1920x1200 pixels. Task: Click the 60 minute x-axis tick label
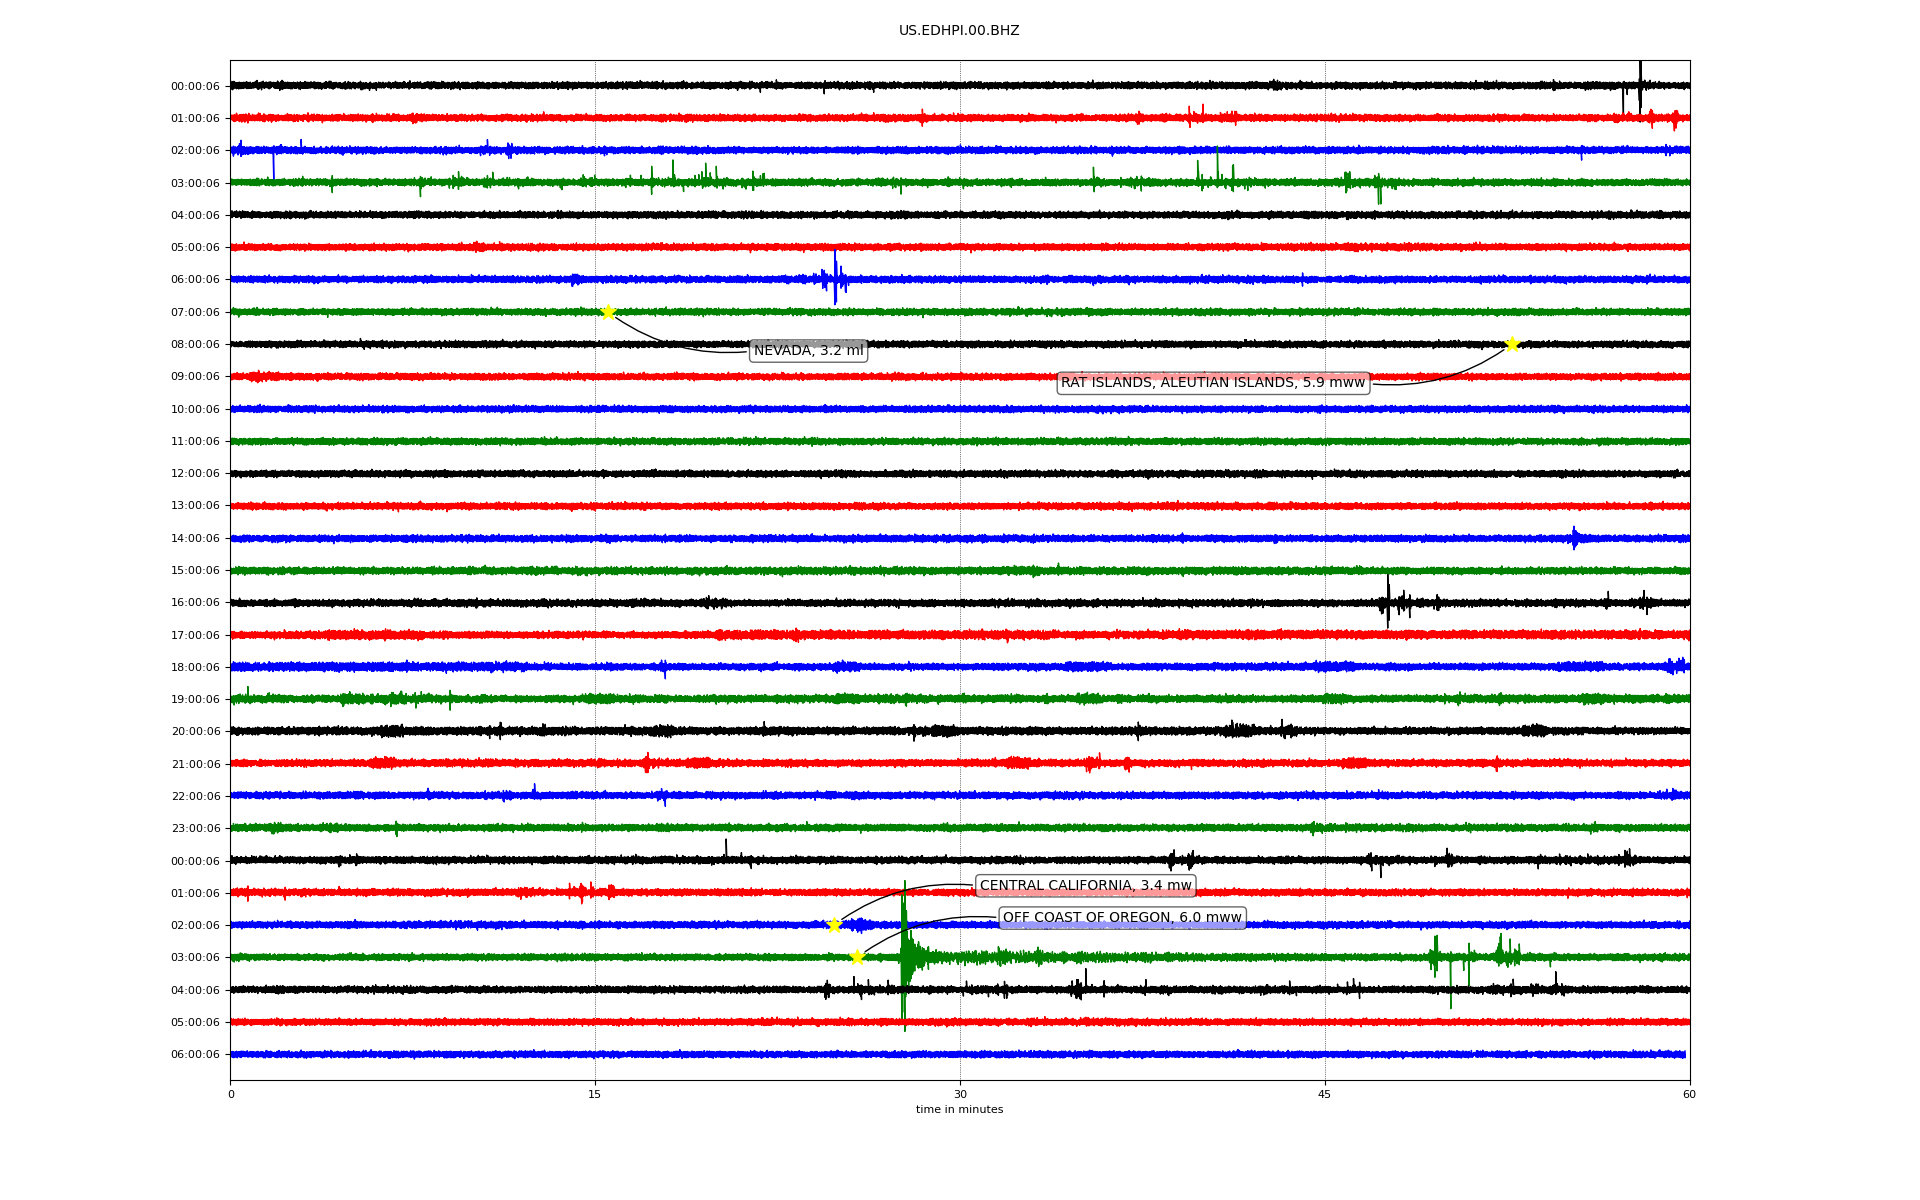(1689, 1094)
